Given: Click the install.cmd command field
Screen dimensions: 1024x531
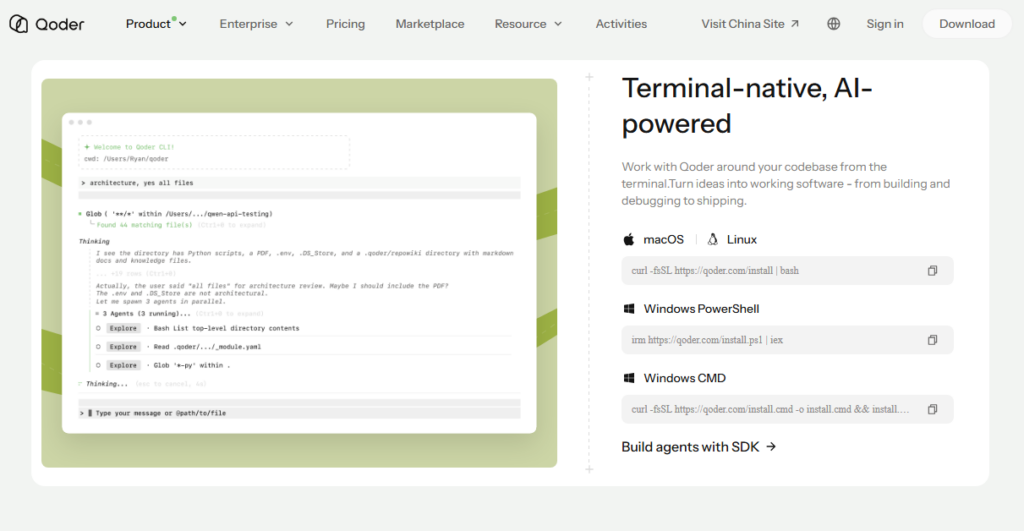Looking at the screenshot, I should tap(787, 410).
